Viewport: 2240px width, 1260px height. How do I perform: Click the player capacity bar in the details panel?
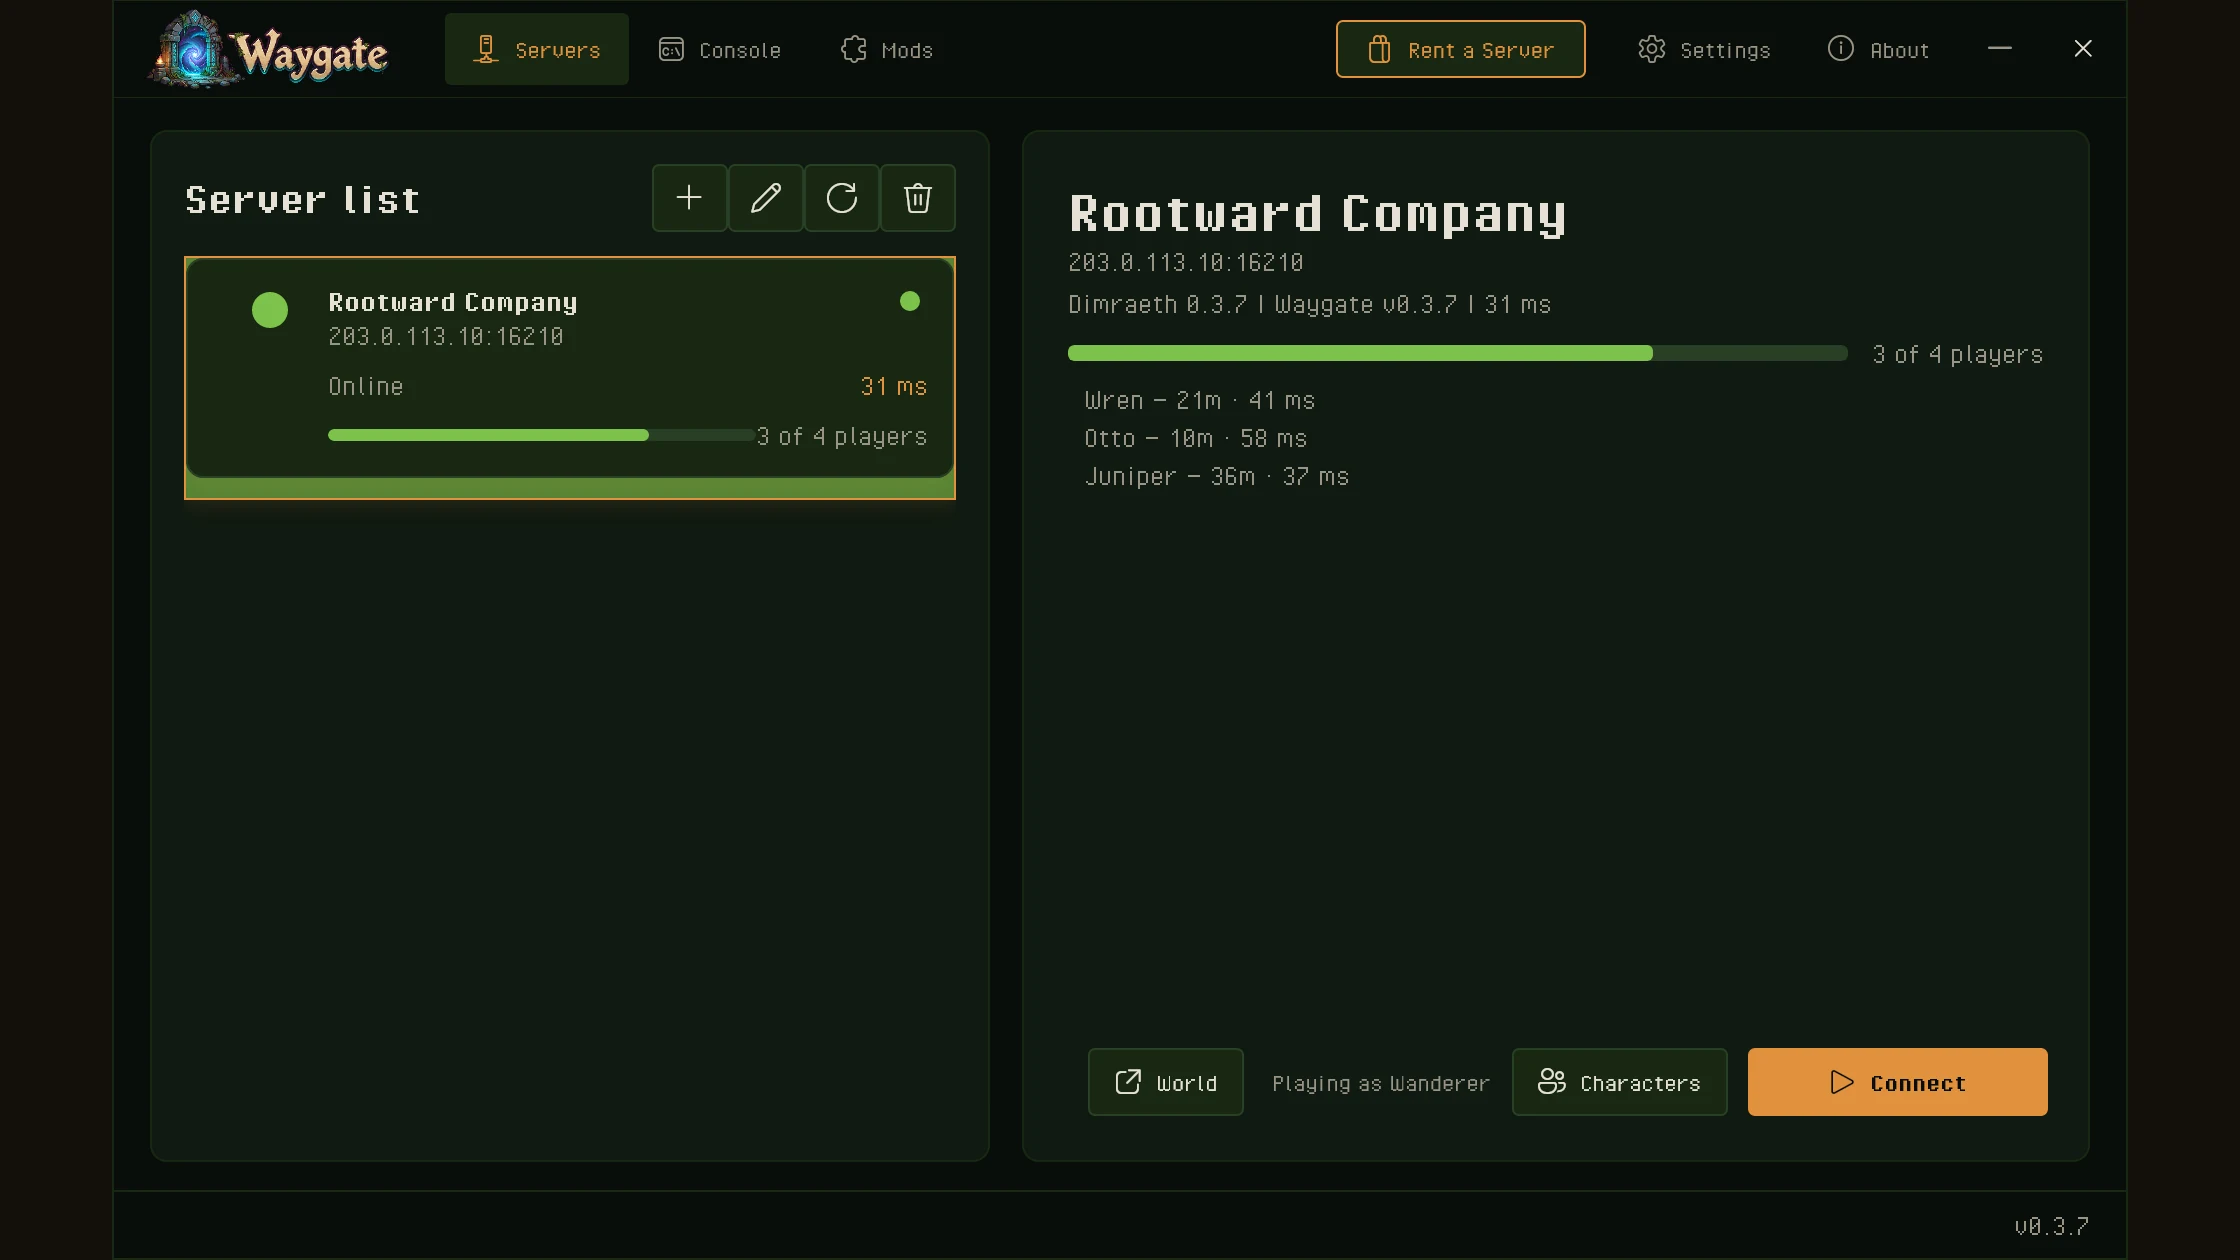pyautogui.click(x=1458, y=353)
